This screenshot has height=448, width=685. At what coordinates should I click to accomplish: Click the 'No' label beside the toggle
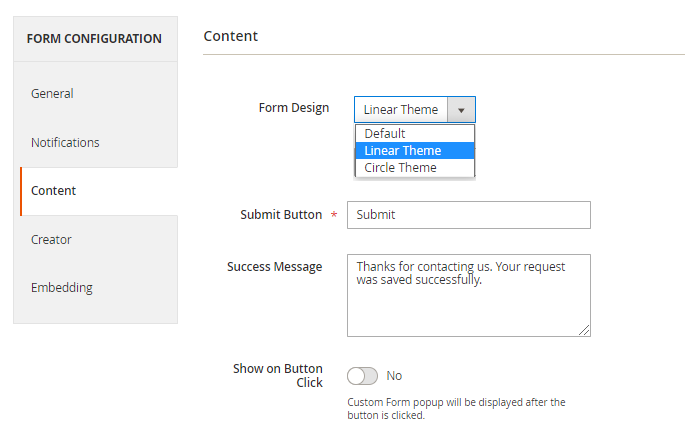point(394,376)
